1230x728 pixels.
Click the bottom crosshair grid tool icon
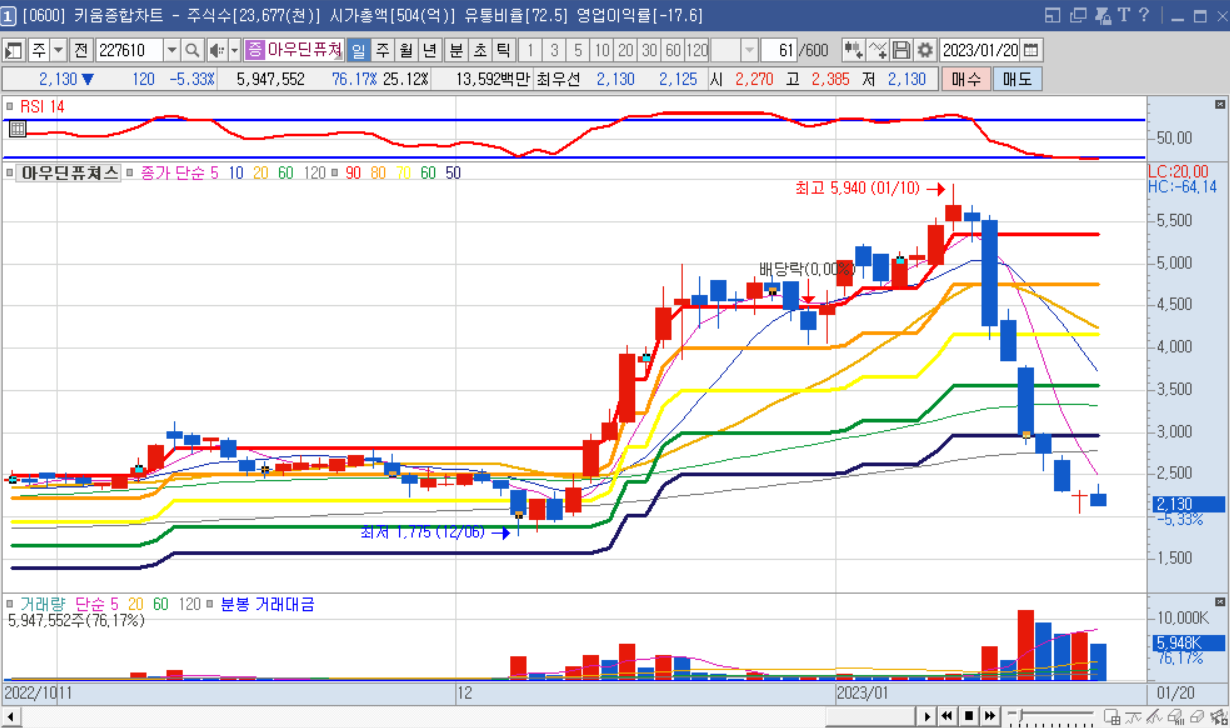(x=1112, y=716)
